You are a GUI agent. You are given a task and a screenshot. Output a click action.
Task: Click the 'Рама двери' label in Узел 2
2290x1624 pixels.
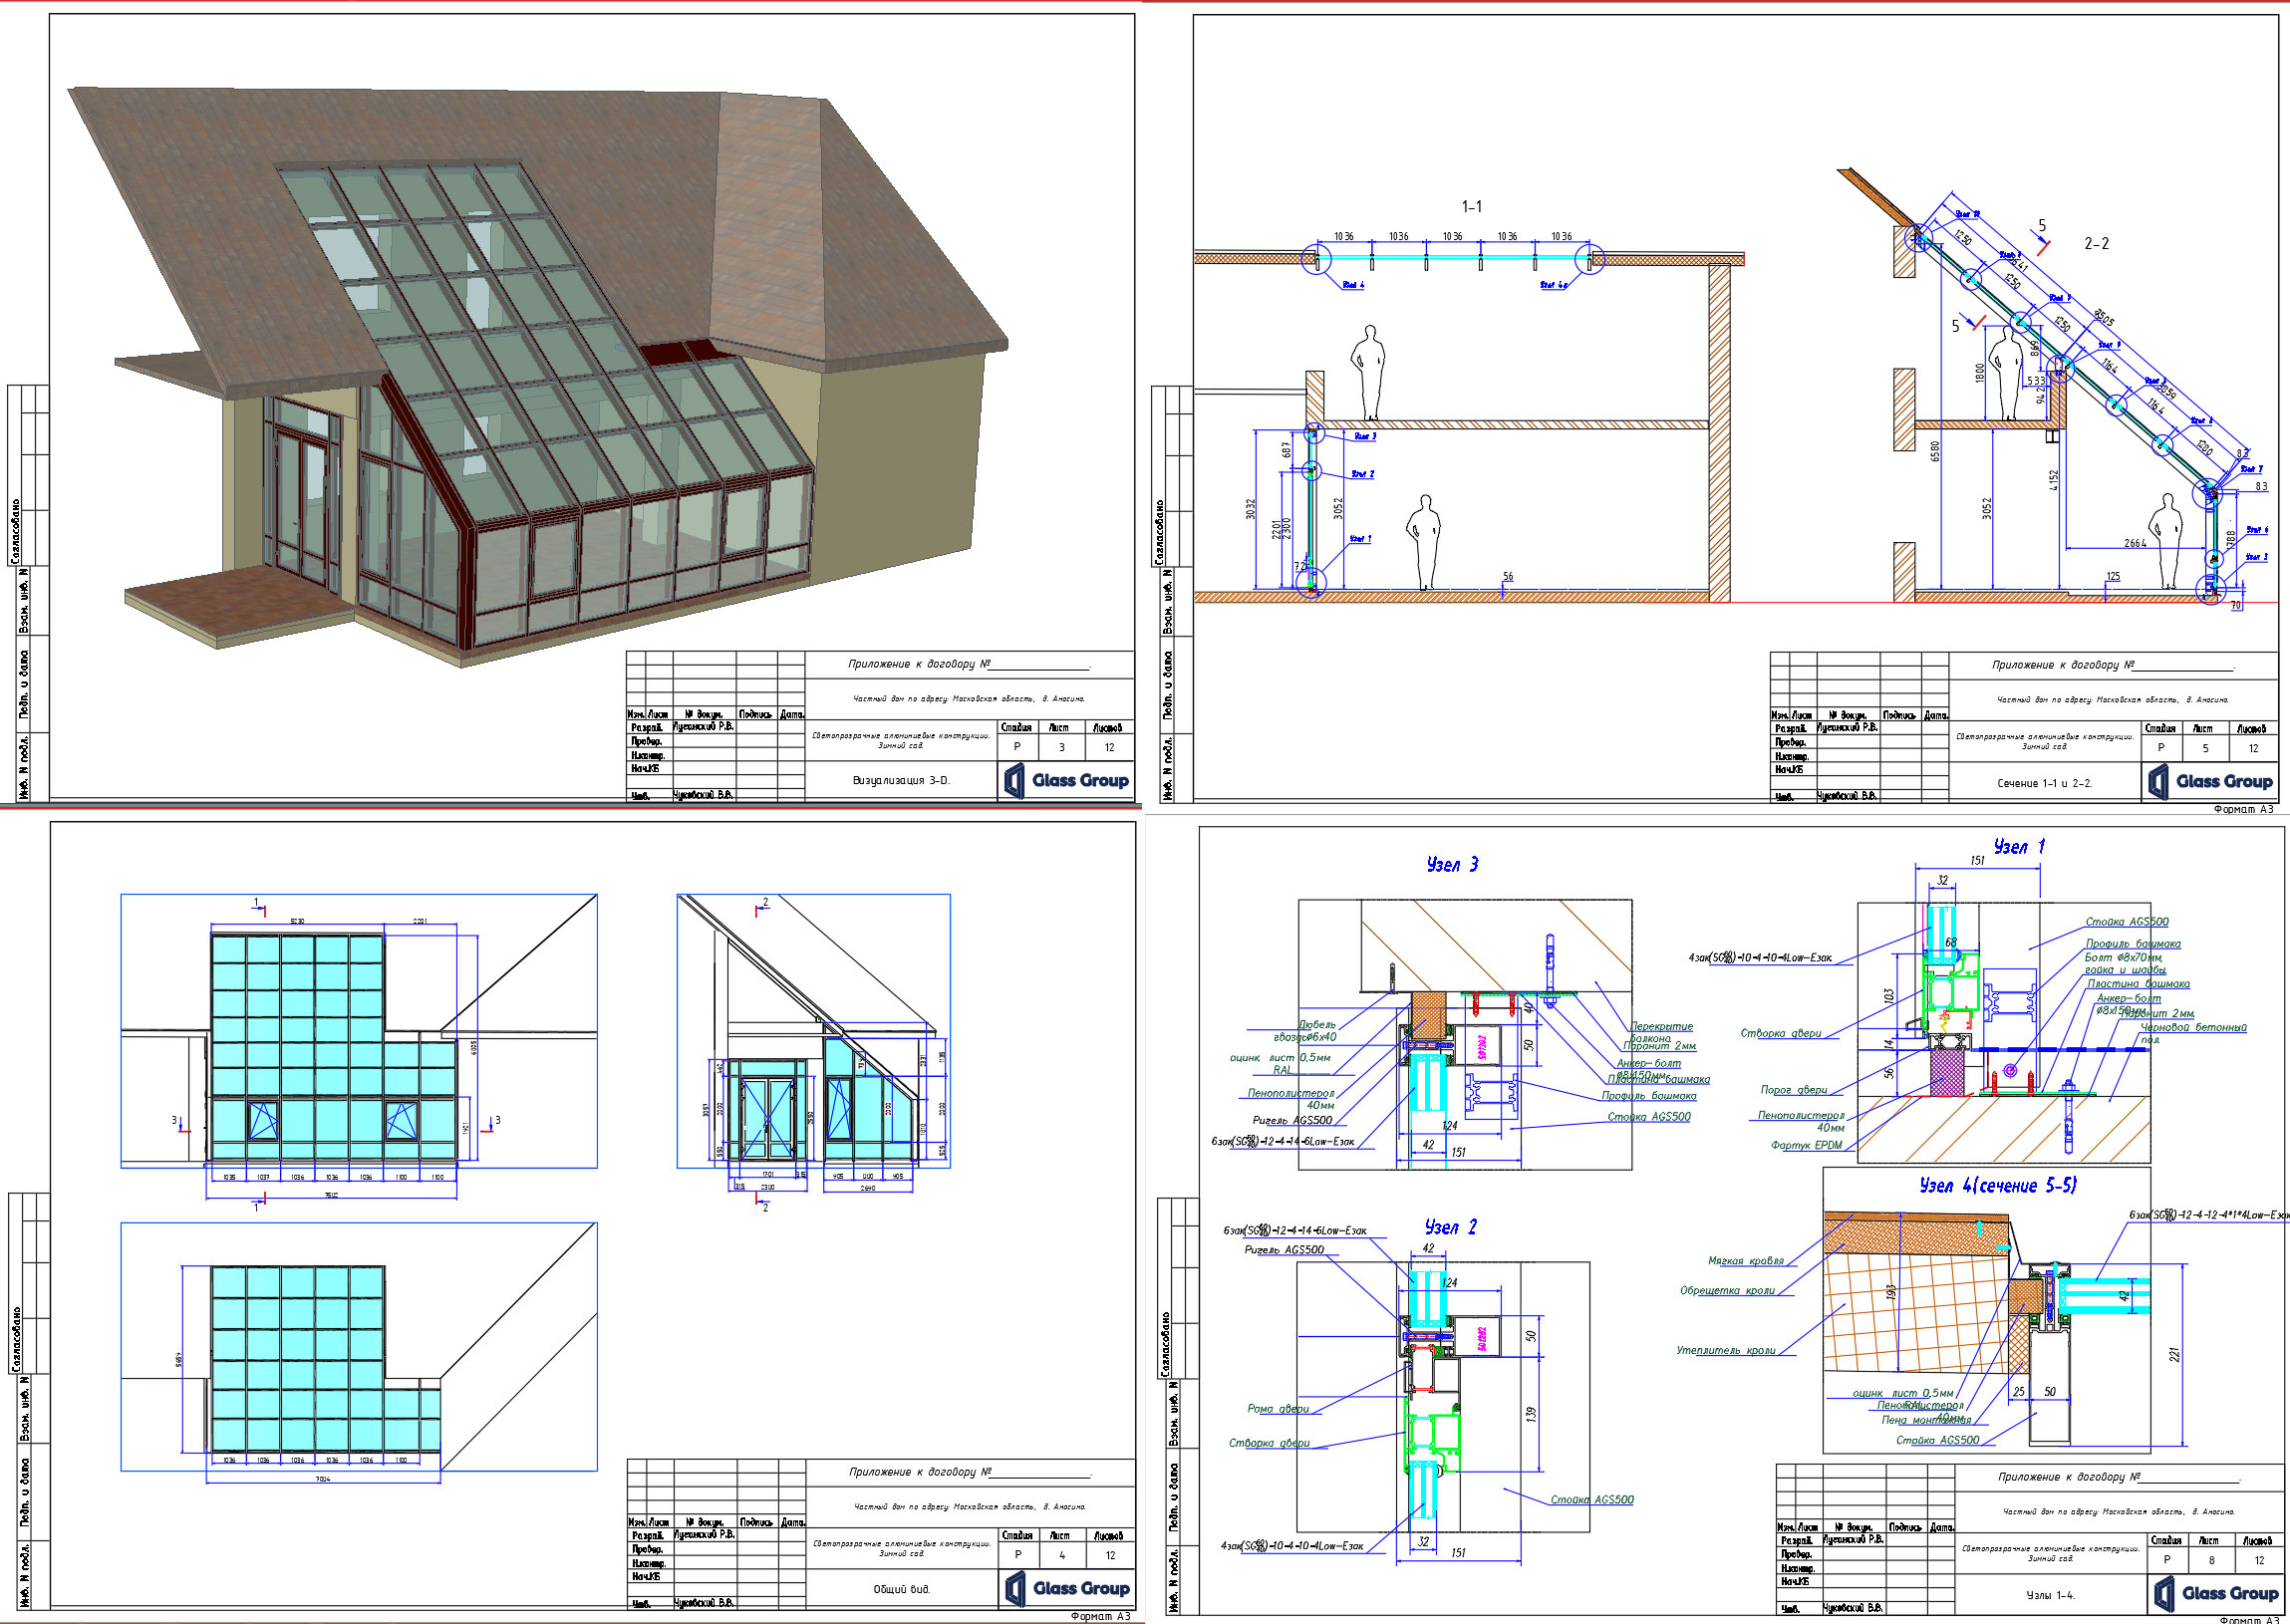[x=1278, y=1409]
